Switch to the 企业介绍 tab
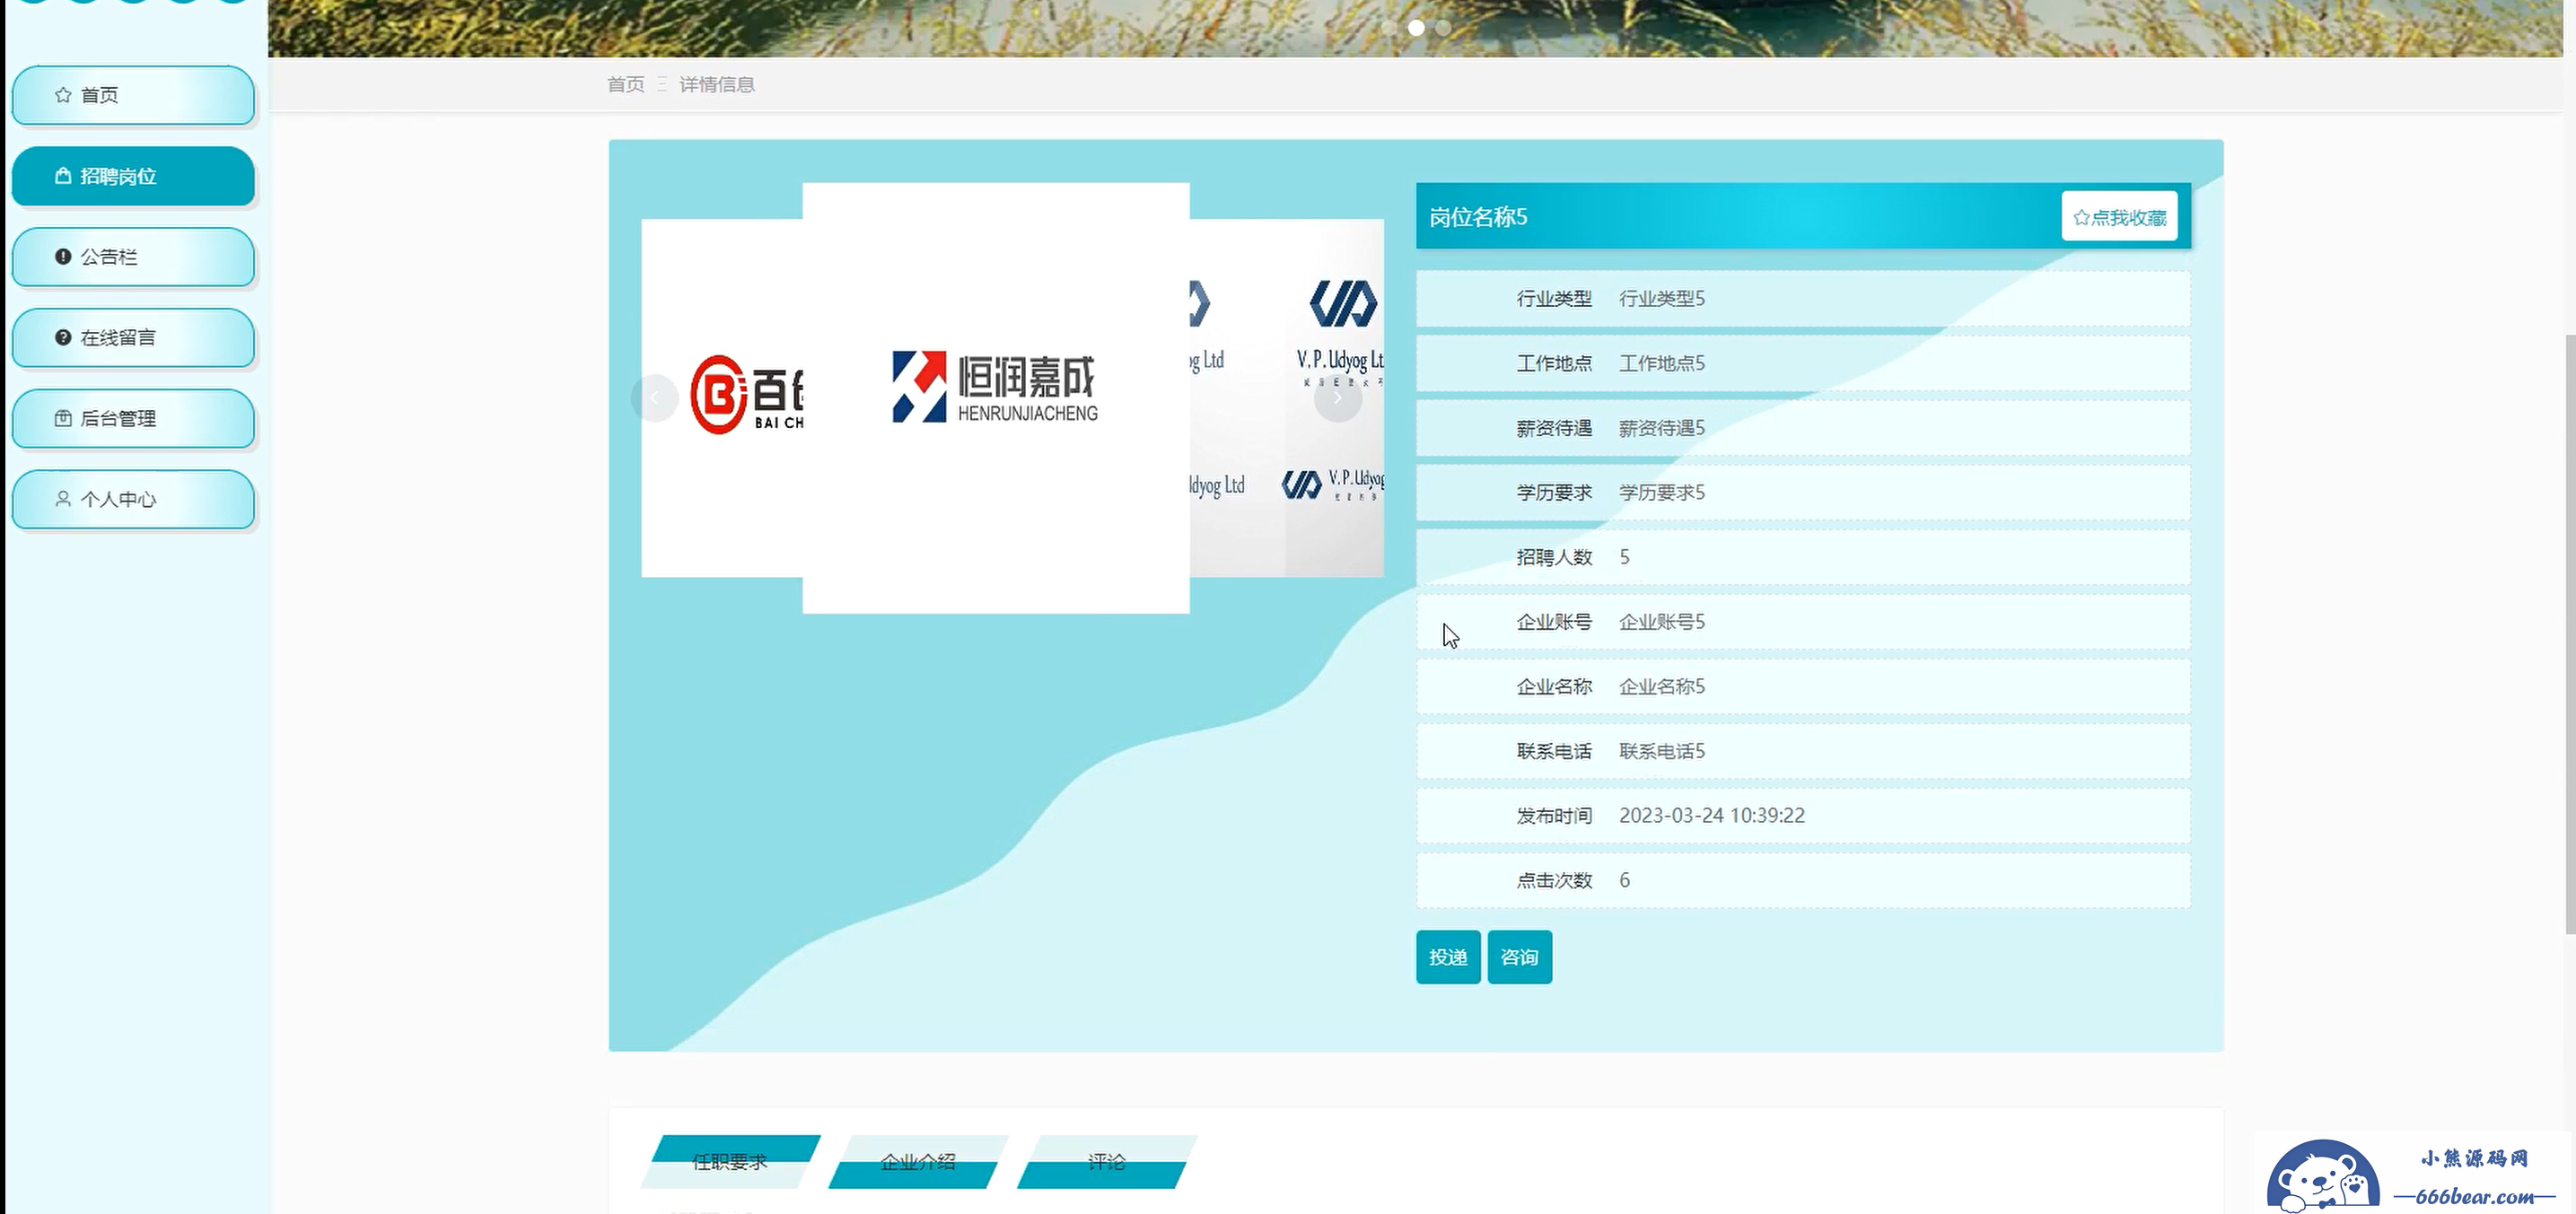Screen dimensions: 2576x1214 click(918, 1162)
